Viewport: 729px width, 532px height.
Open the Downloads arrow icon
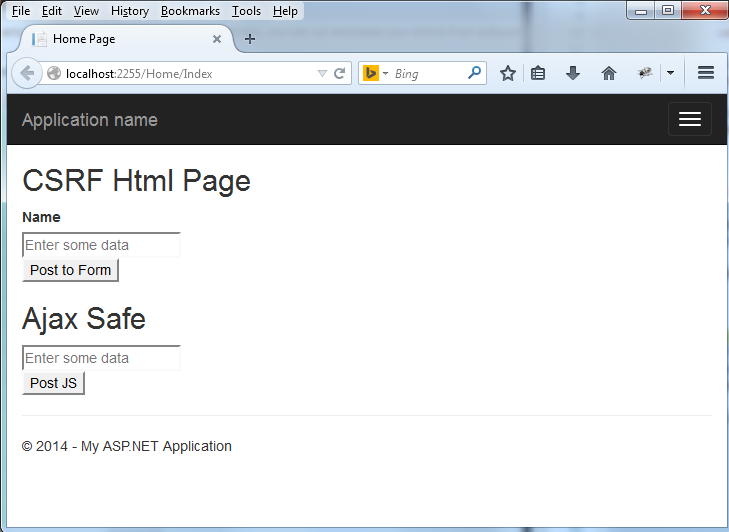573,73
